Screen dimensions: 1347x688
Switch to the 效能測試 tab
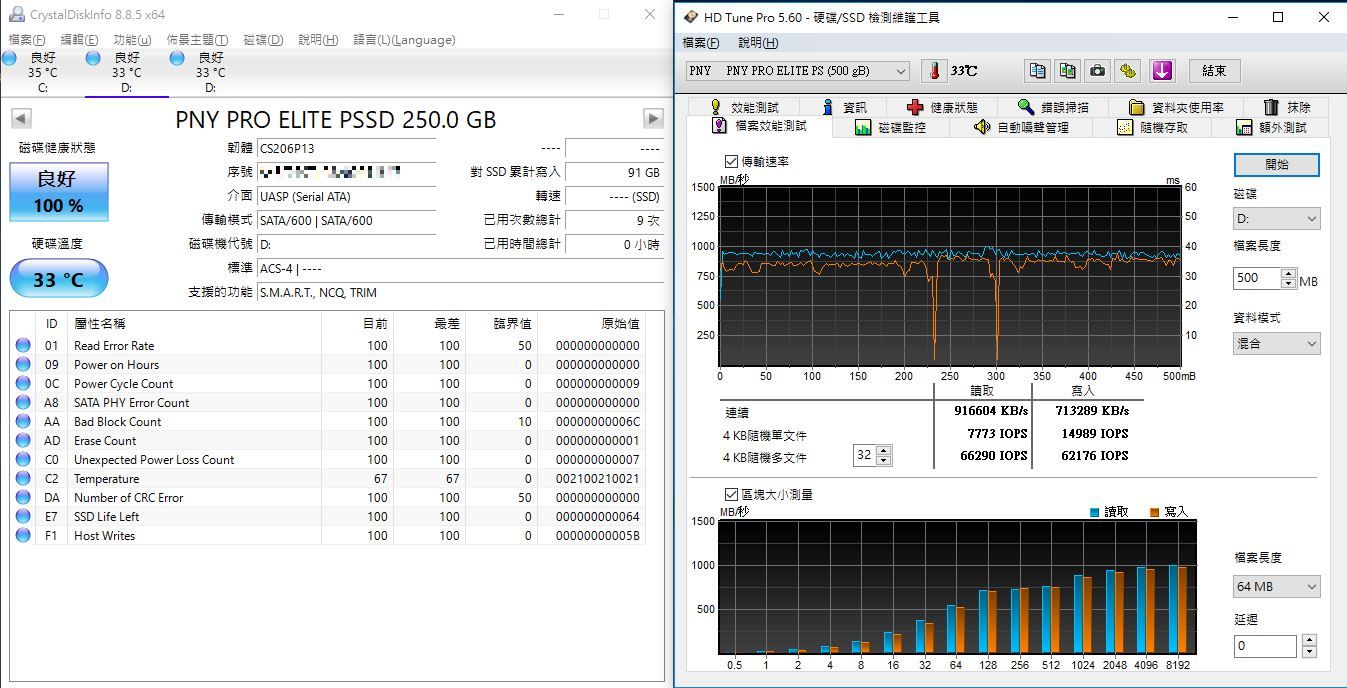click(743, 107)
